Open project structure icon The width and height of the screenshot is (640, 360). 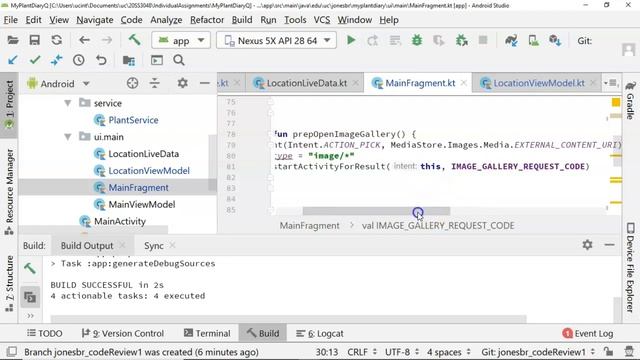pyautogui.click(x=129, y=60)
